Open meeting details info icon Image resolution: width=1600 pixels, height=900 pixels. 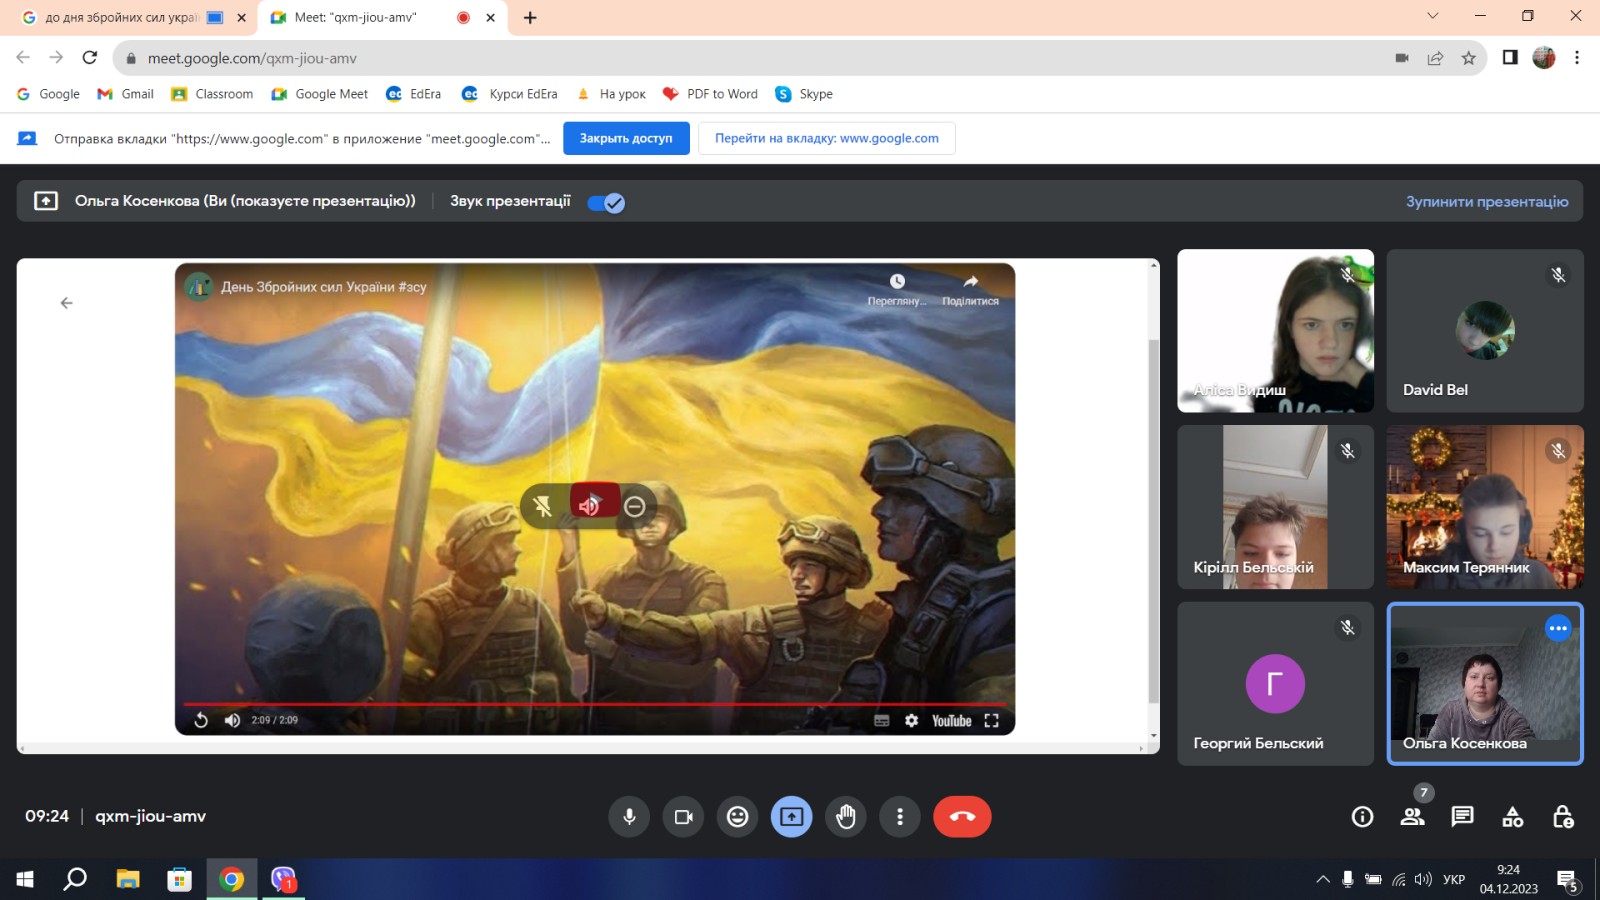pos(1362,817)
